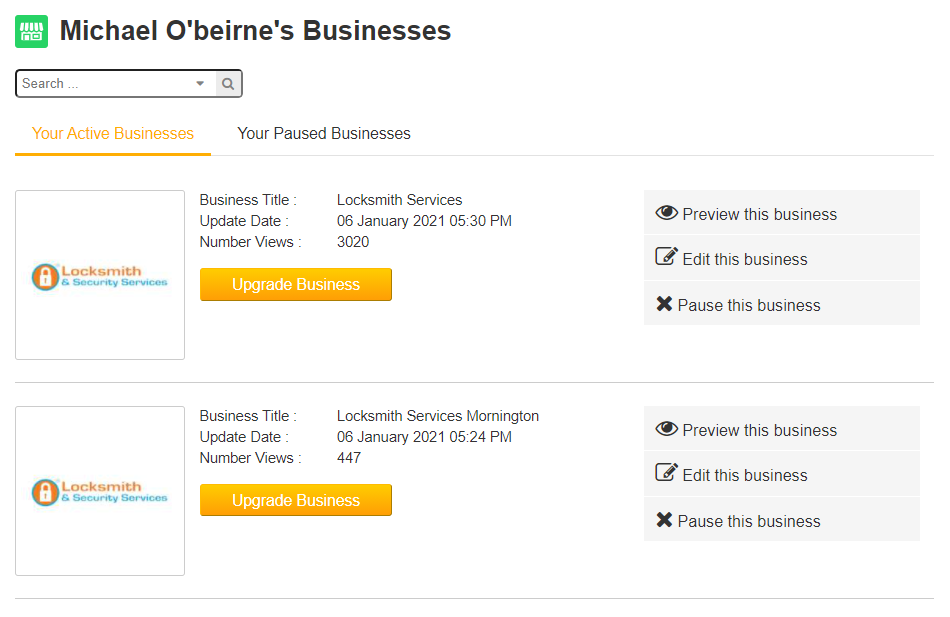Focus the Search text field
950x617 pixels.
point(102,84)
